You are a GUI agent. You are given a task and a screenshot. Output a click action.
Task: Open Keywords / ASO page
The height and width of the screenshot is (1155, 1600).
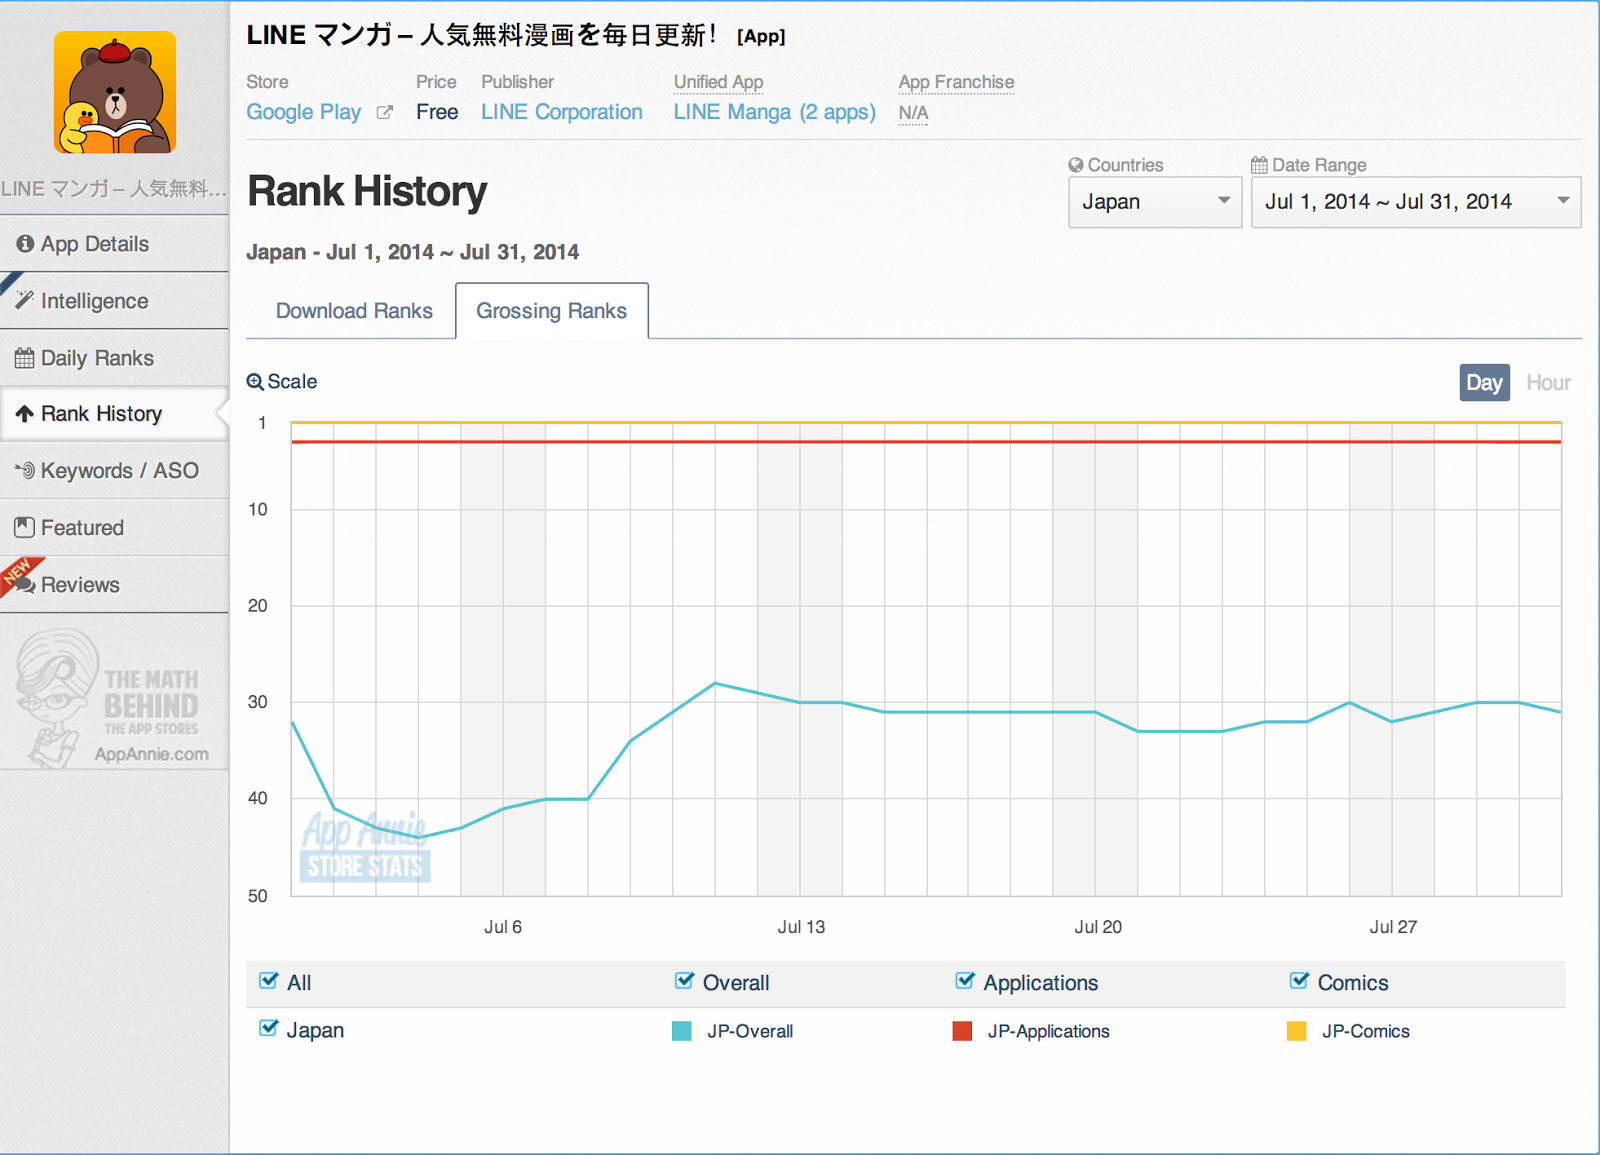tap(114, 470)
